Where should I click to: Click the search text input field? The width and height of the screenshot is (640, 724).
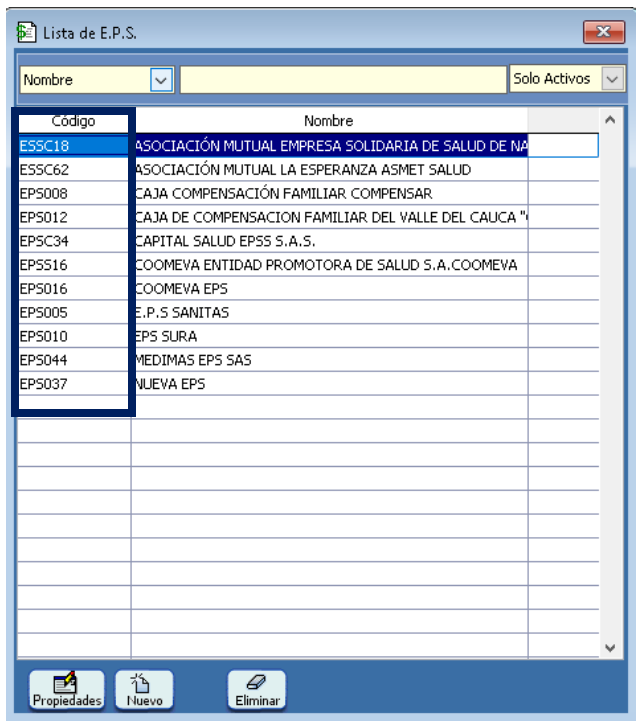coord(343,80)
